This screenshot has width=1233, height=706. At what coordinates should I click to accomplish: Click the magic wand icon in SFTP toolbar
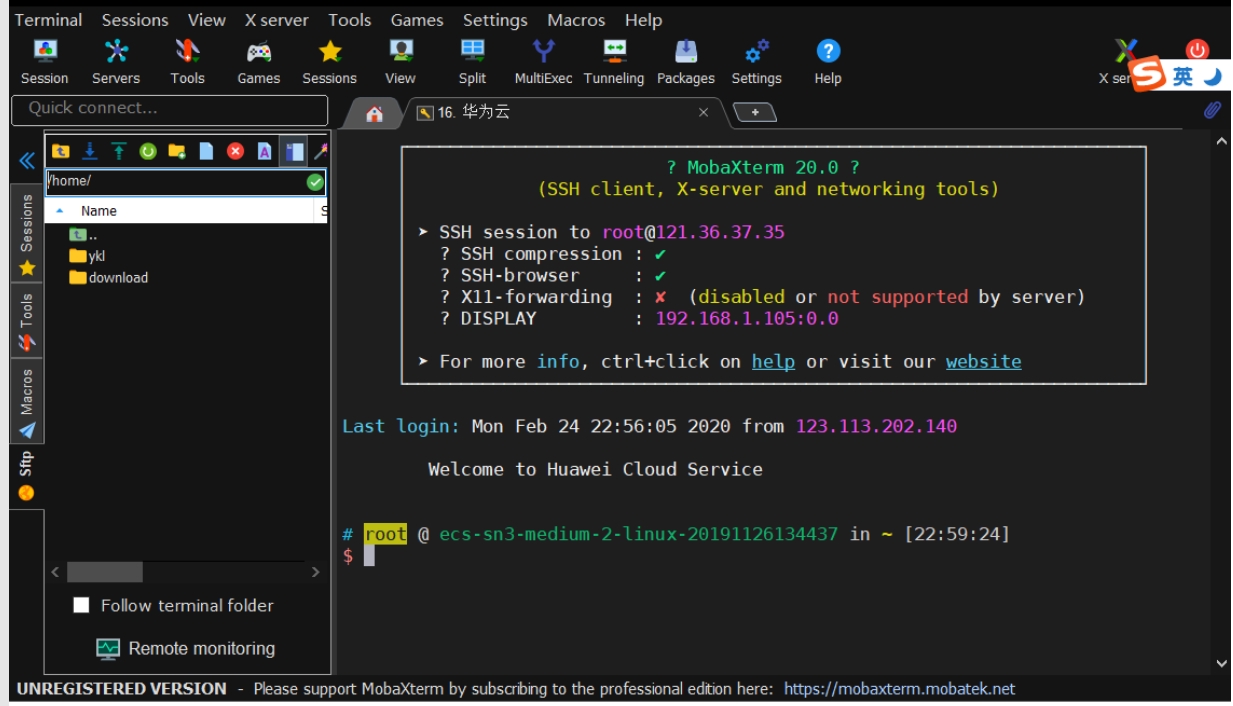click(x=320, y=151)
